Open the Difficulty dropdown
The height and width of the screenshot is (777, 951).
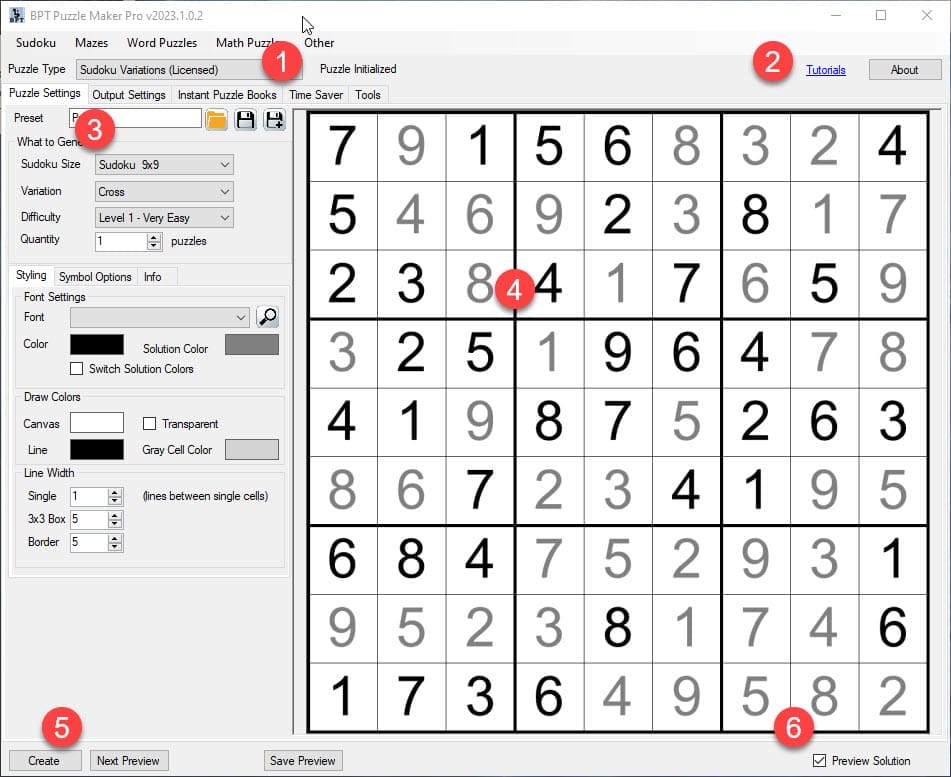[164, 217]
